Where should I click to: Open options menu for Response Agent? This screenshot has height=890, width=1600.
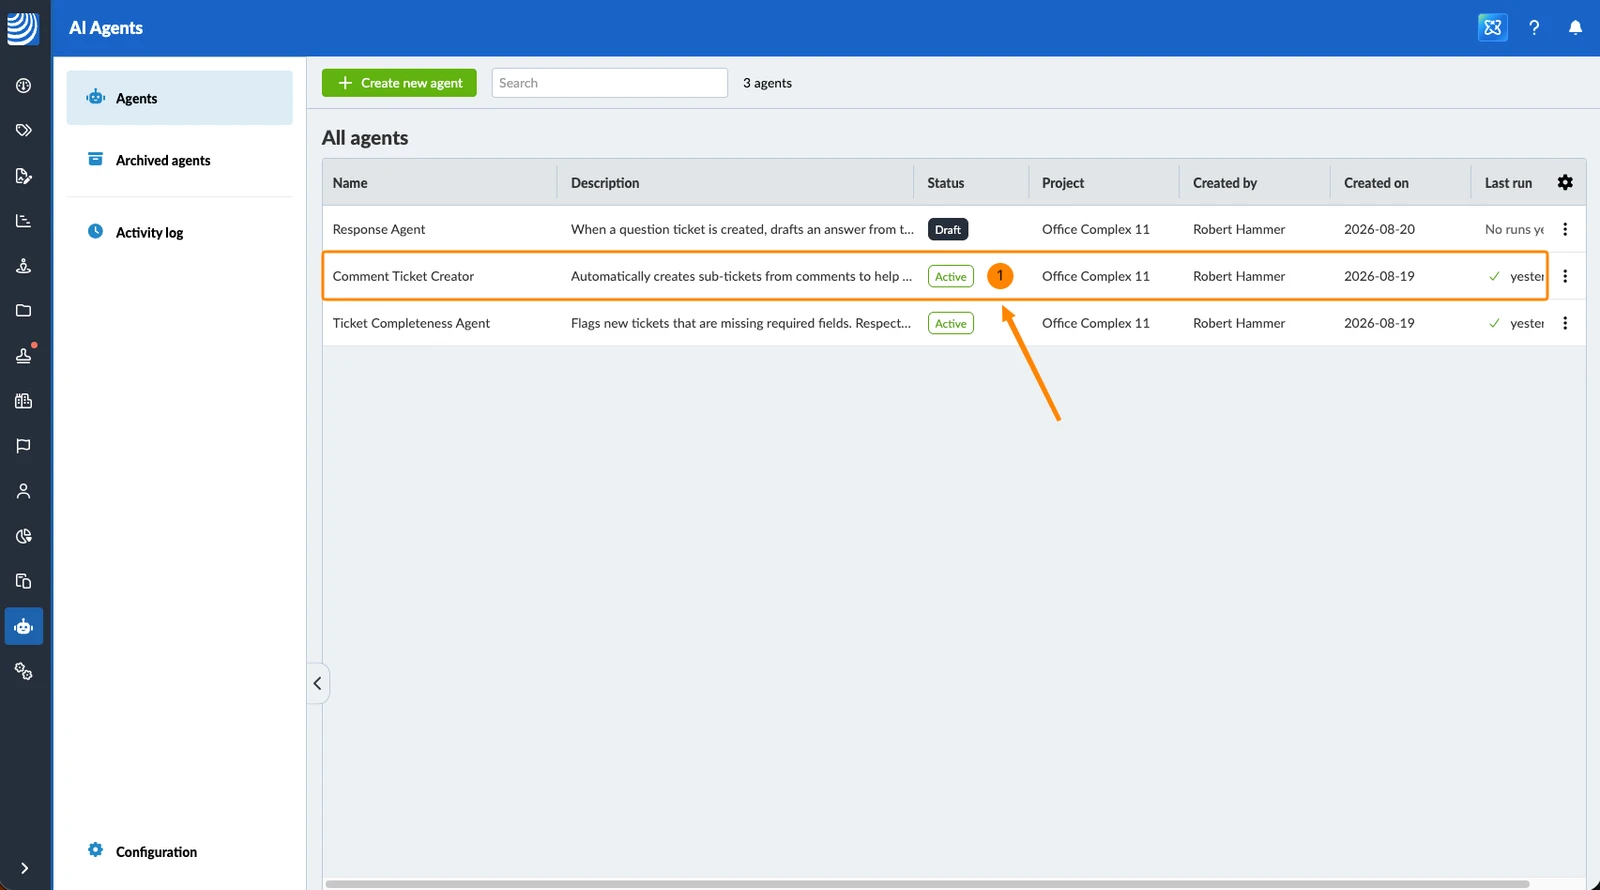[1565, 229]
